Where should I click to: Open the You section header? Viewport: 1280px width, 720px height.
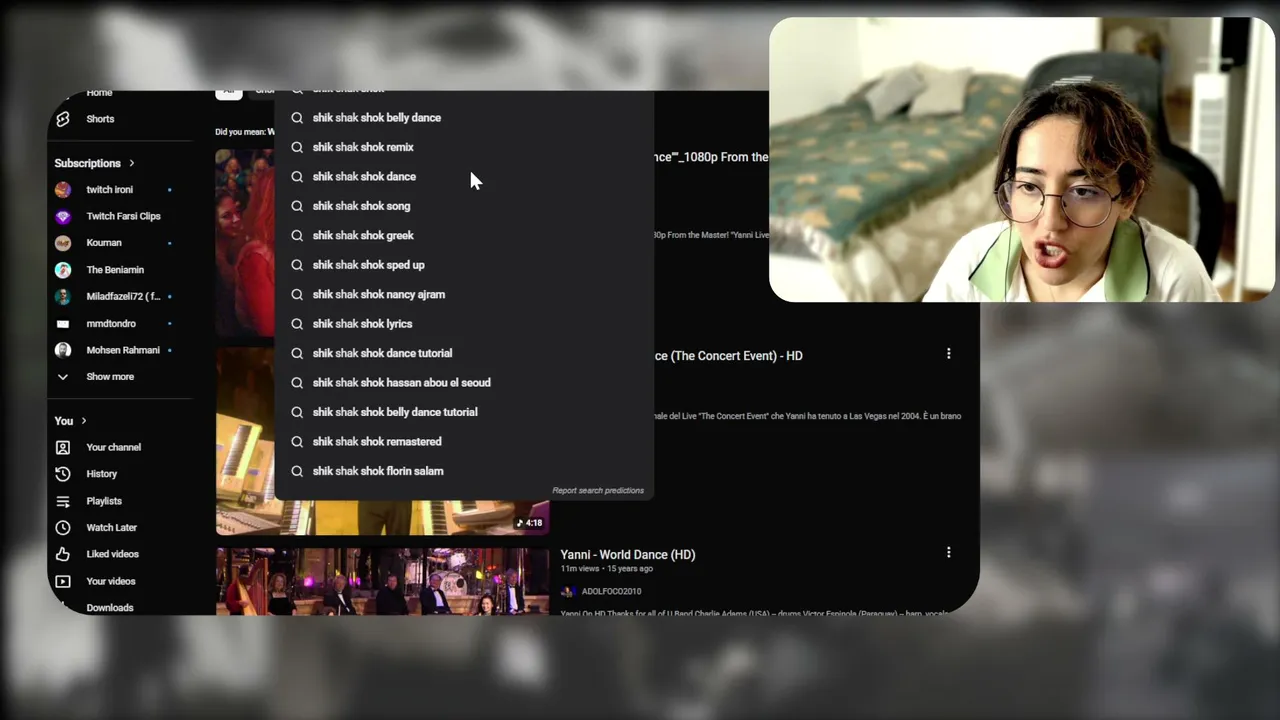click(71, 421)
